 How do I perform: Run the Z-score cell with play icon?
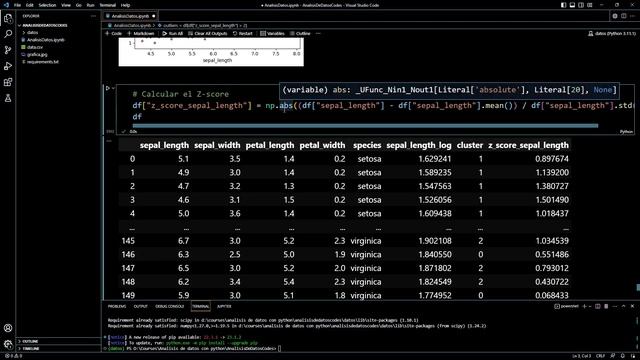[x=108, y=88]
